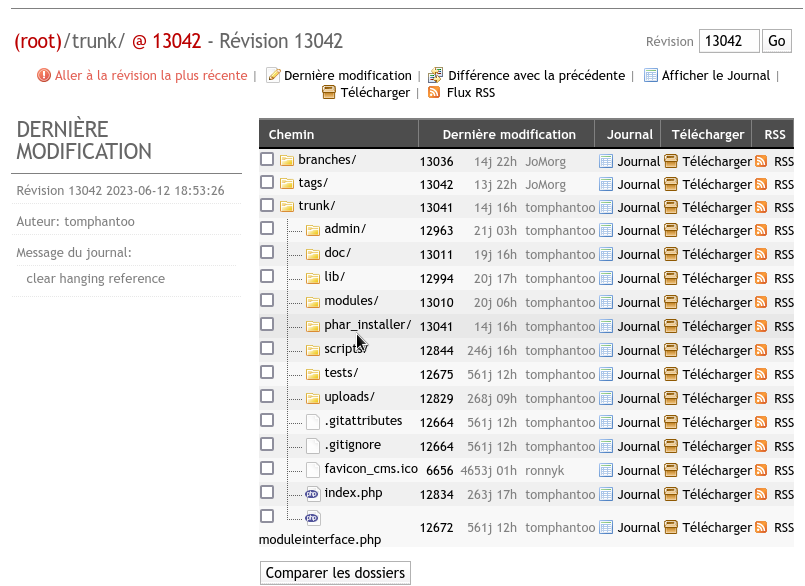Click the index.php PHP file icon
The width and height of the screenshot is (805, 586).
coord(312,494)
